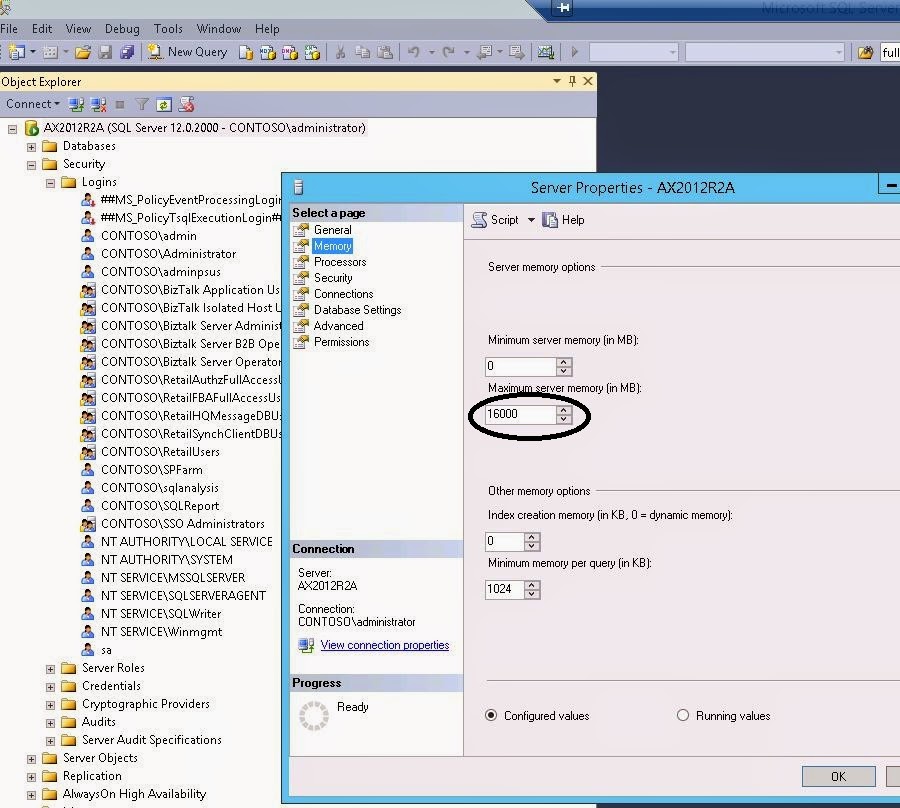Click the Undo arrow icon

pos(413,52)
